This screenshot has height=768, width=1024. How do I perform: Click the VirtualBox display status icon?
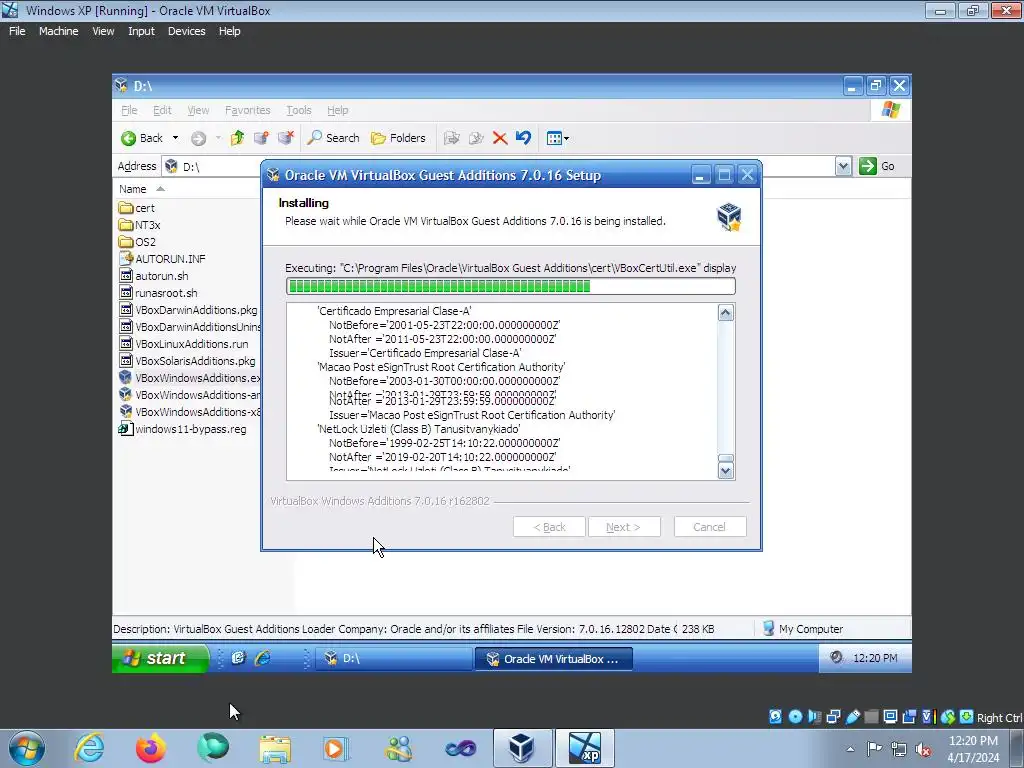(x=890, y=717)
